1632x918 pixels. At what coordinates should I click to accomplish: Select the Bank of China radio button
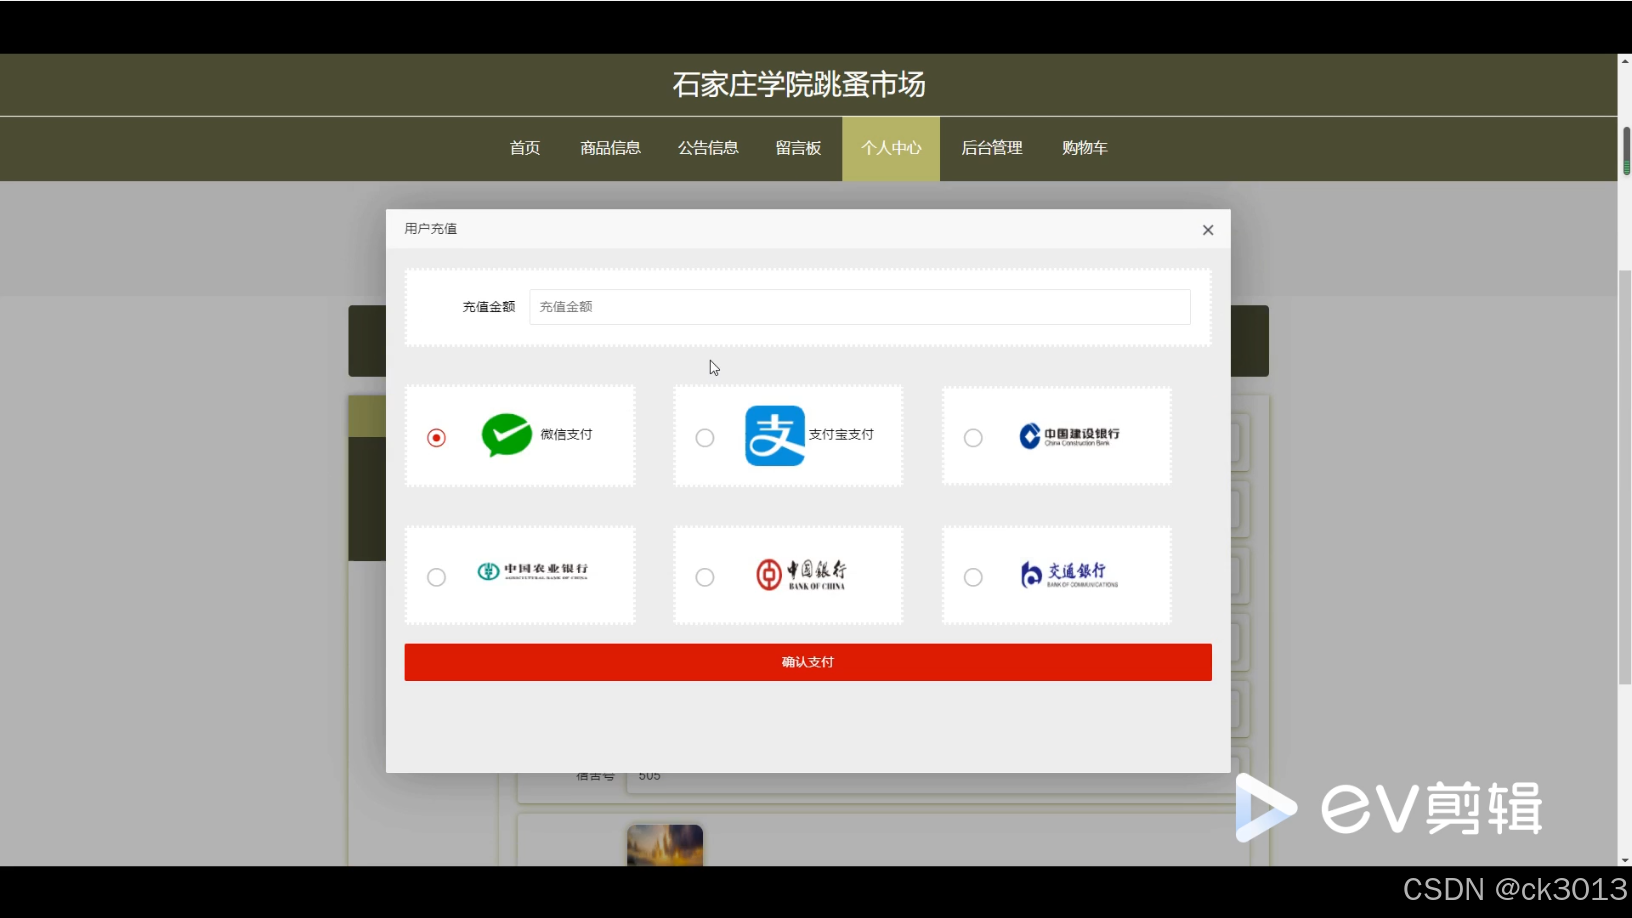(x=705, y=577)
